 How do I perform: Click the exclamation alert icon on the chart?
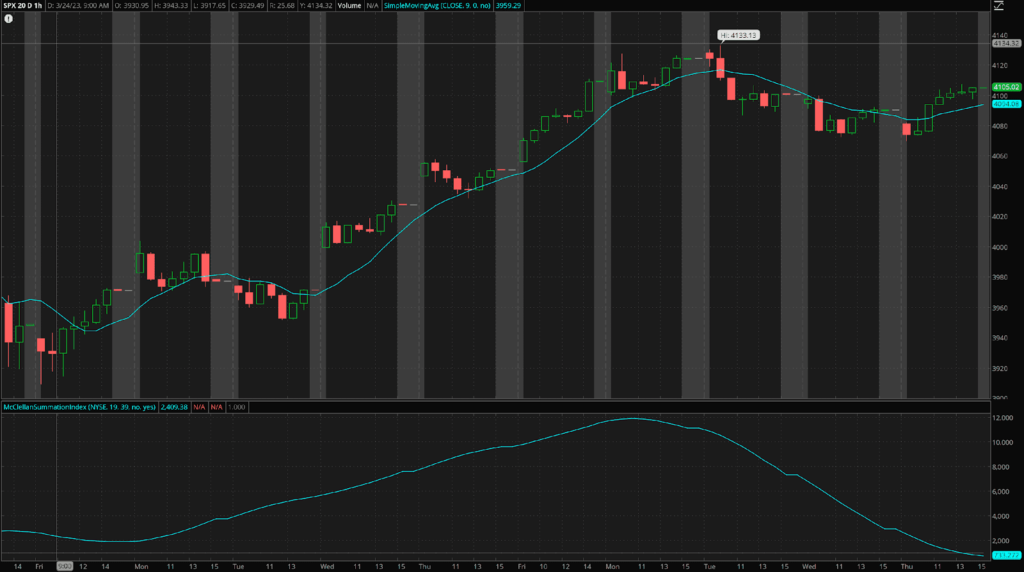point(8,19)
